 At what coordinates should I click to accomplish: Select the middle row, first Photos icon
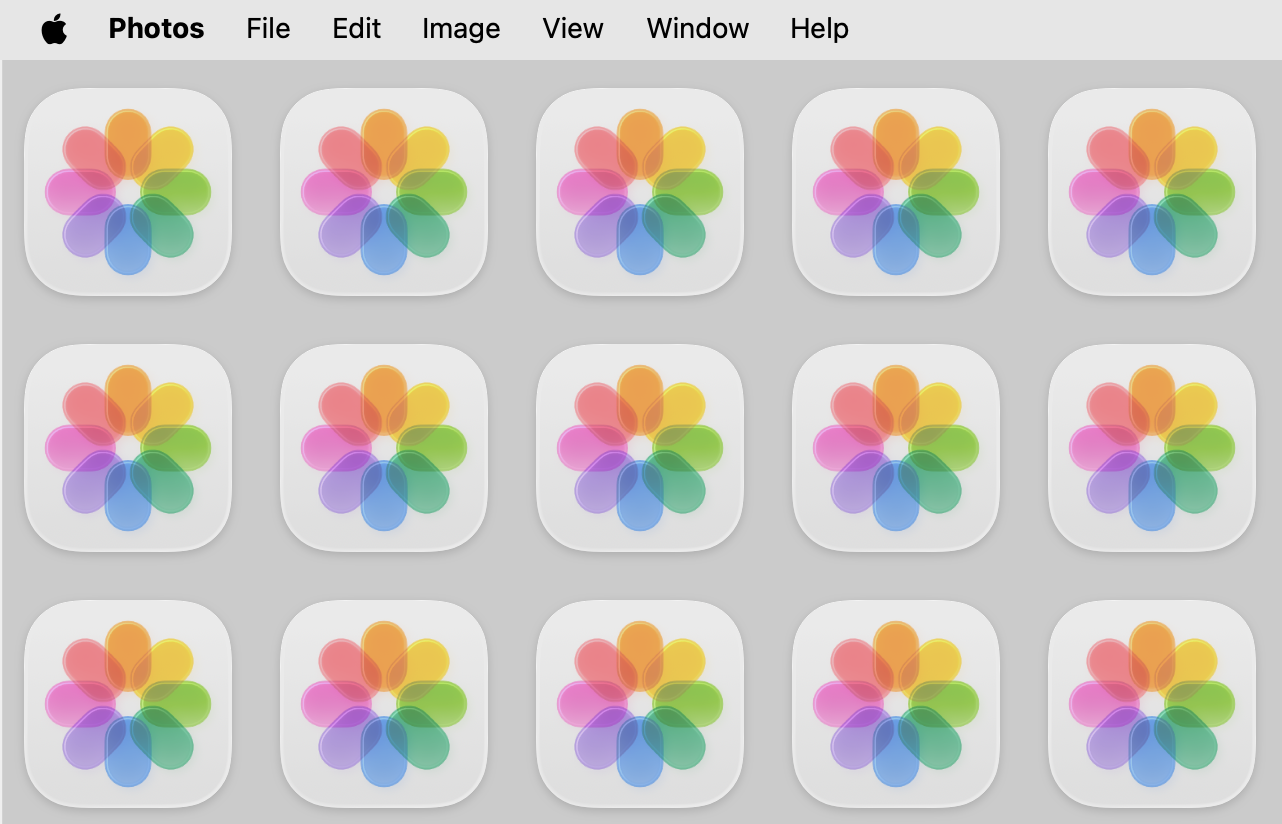point(128,447)
